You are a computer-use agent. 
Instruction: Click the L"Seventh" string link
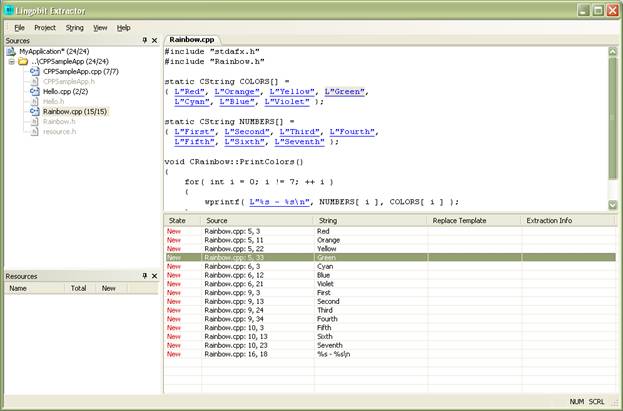pos(300,142)
